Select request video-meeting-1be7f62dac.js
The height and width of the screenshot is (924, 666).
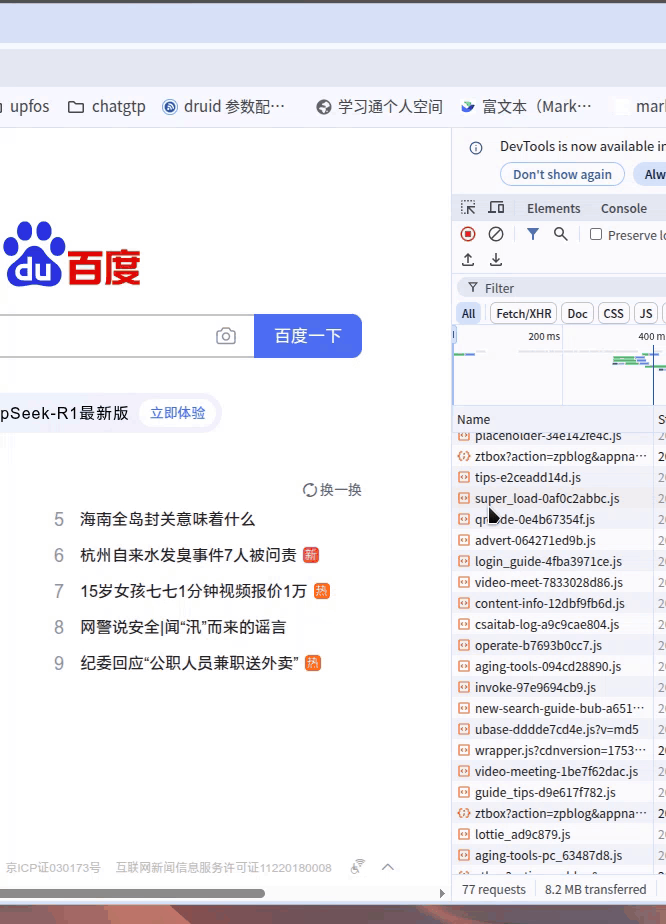click(x=553, y=771)
